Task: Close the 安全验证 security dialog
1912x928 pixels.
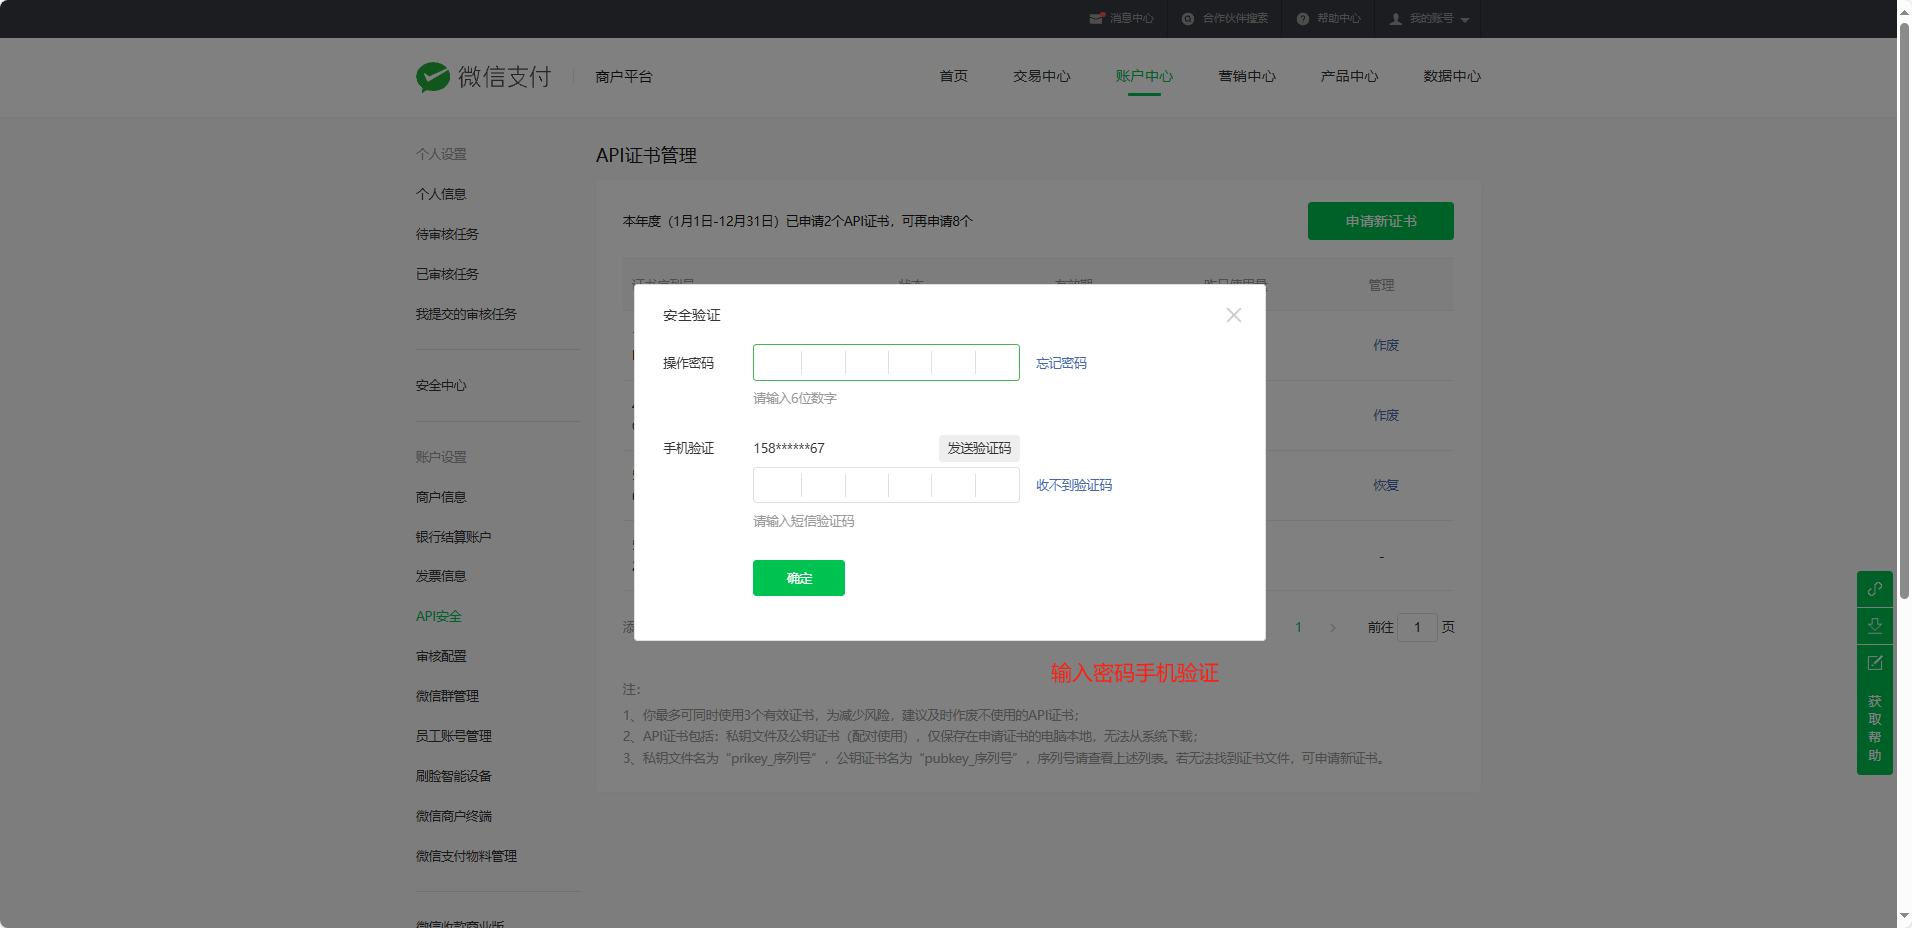Action: click(1233, 315)
